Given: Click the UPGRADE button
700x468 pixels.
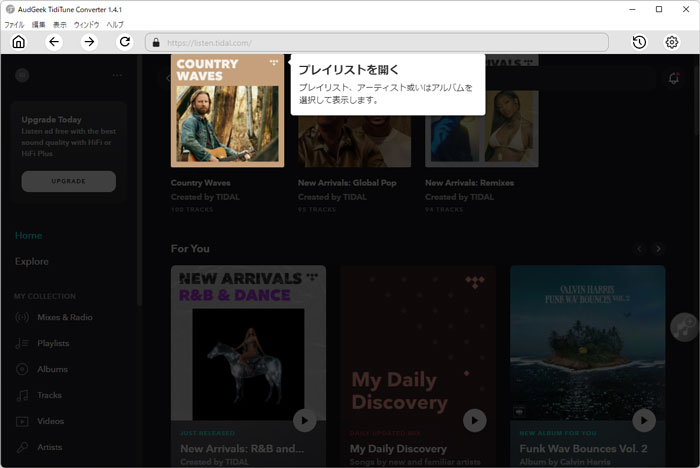Looking at the screenshot, I should (x=69, y=181).
